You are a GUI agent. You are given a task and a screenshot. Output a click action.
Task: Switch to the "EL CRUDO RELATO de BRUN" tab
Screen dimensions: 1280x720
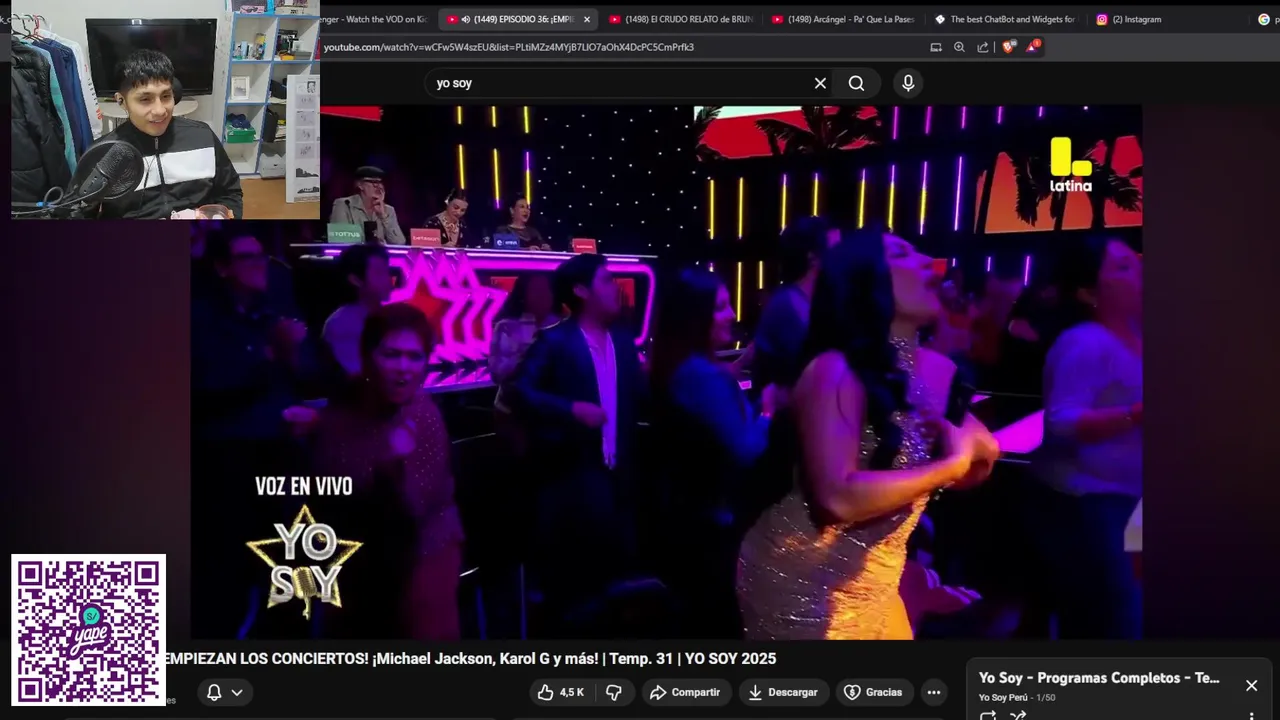coord(680,19)
